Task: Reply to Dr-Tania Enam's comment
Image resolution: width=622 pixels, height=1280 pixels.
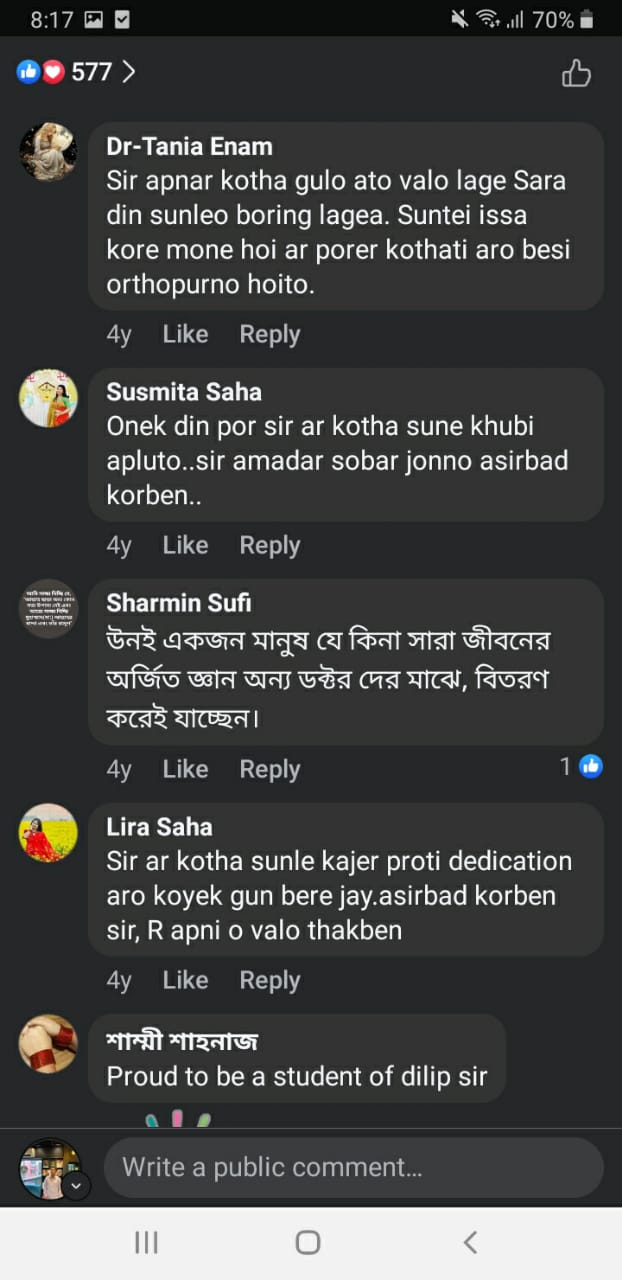Action: (269, 334)
